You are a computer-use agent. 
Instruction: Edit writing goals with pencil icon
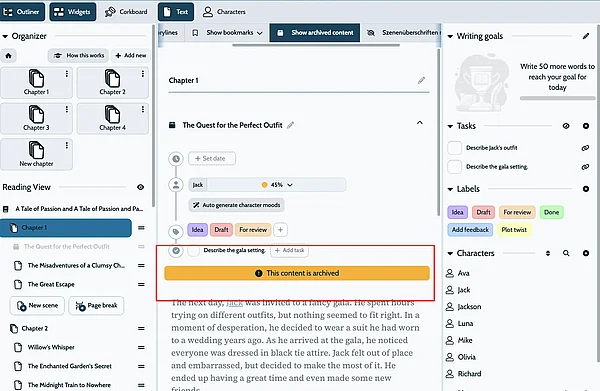(586, 36)
